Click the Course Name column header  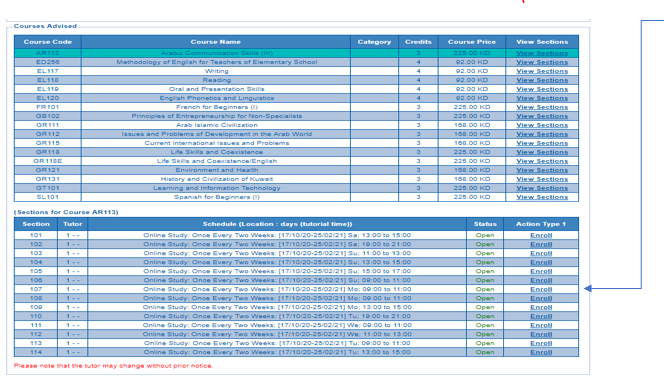[216, 42]
